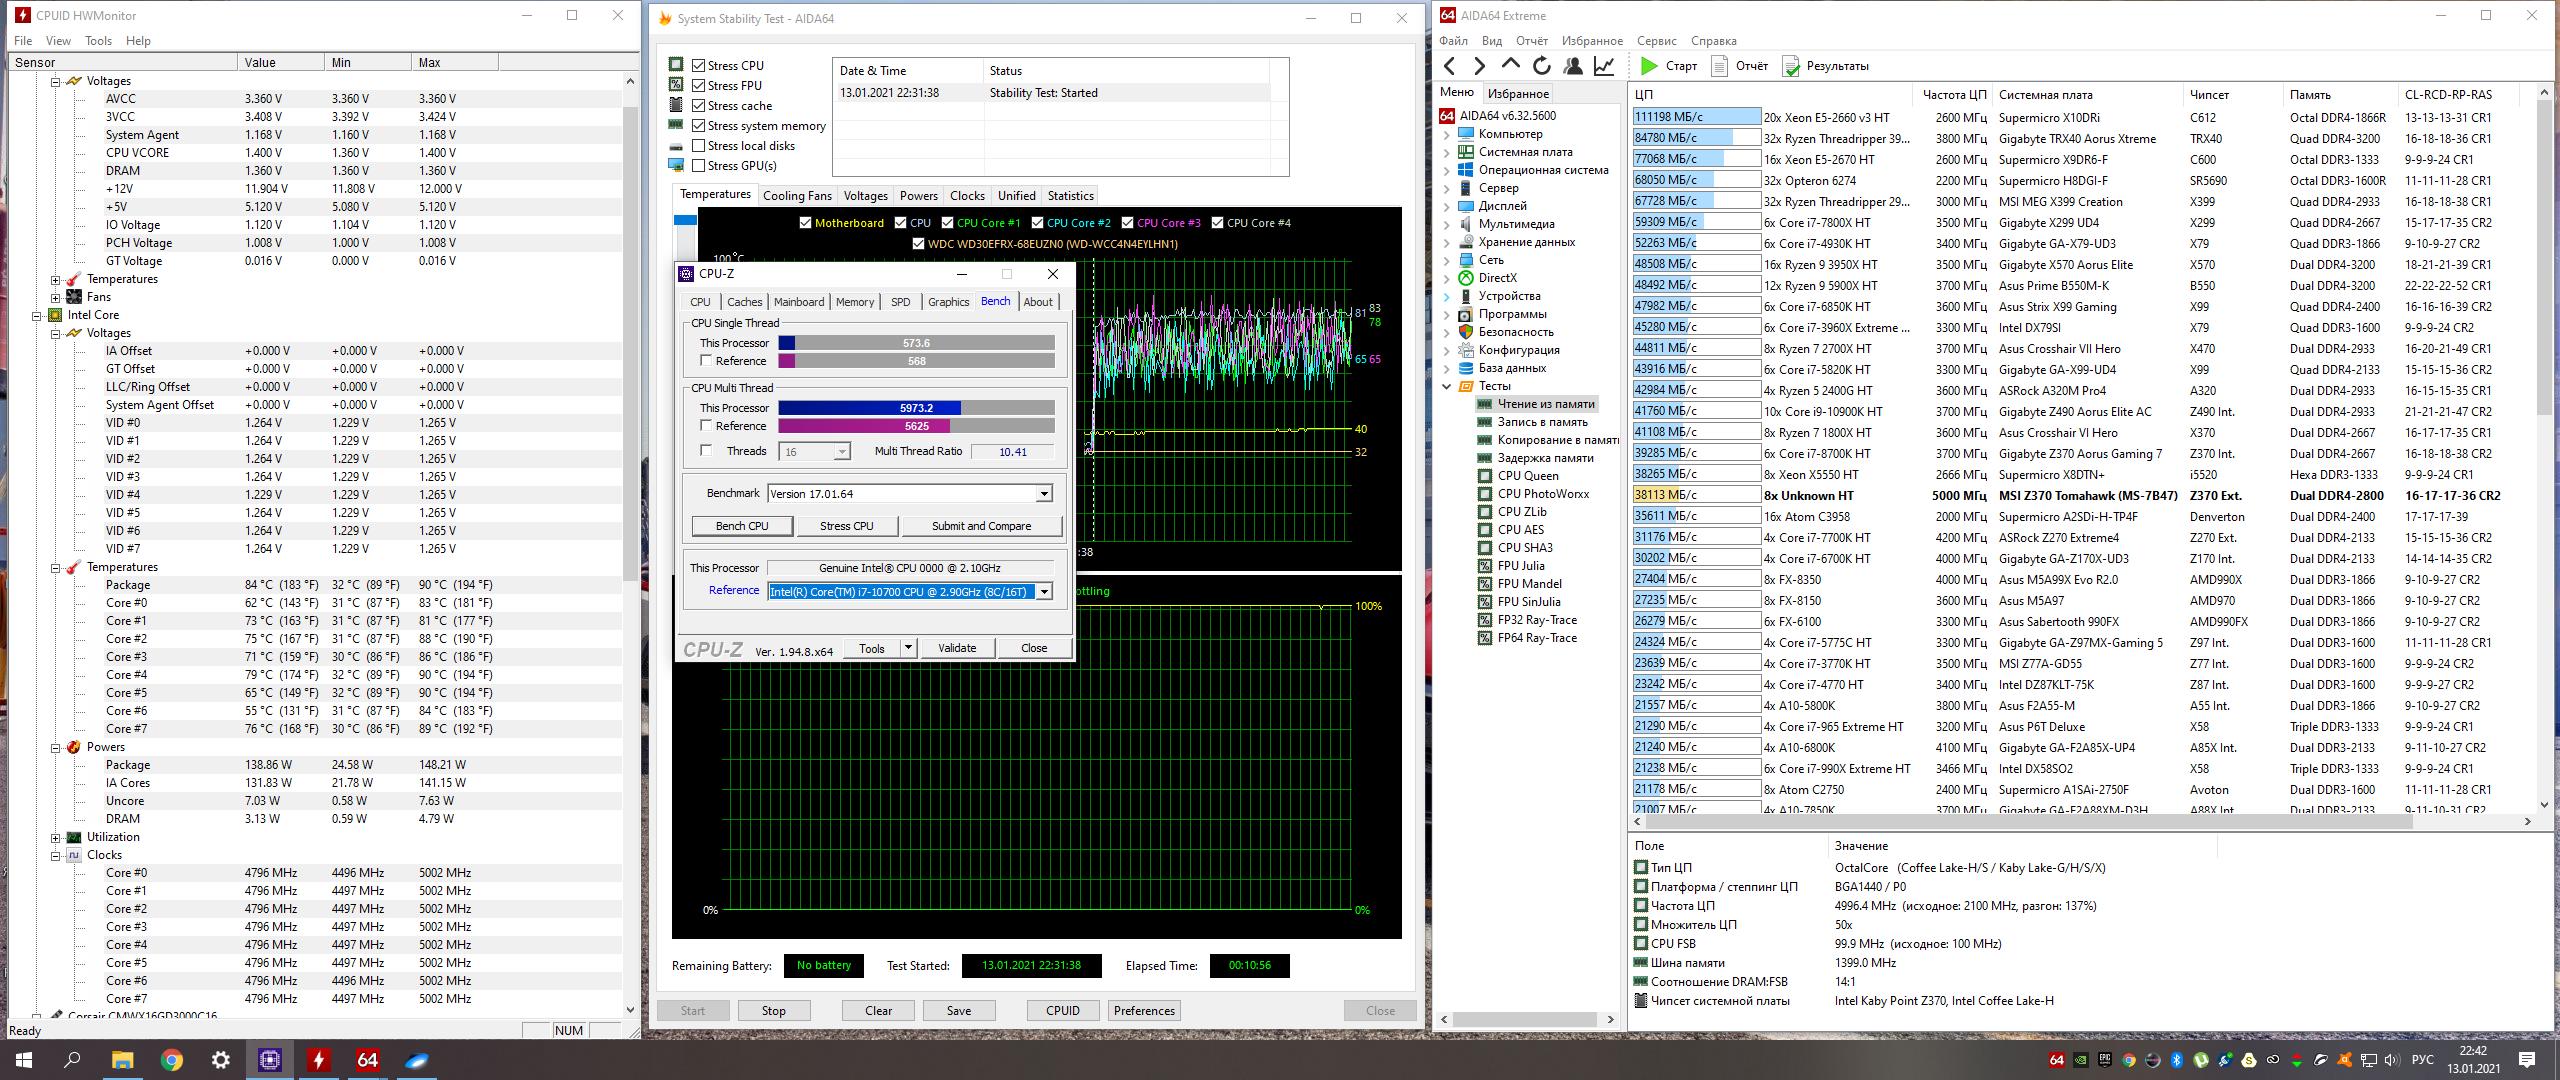Screen dimensions: 2560x1080
Task: Enable the Stress local disks checkbox
Action: pyautogui.click(x=699, y=146)
